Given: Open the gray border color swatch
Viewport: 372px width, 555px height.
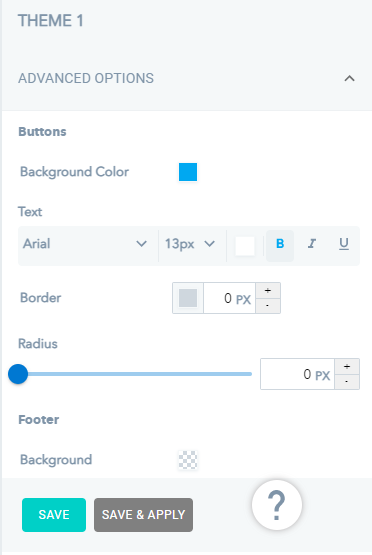Looking at the screenshot, I should point(188,298).
